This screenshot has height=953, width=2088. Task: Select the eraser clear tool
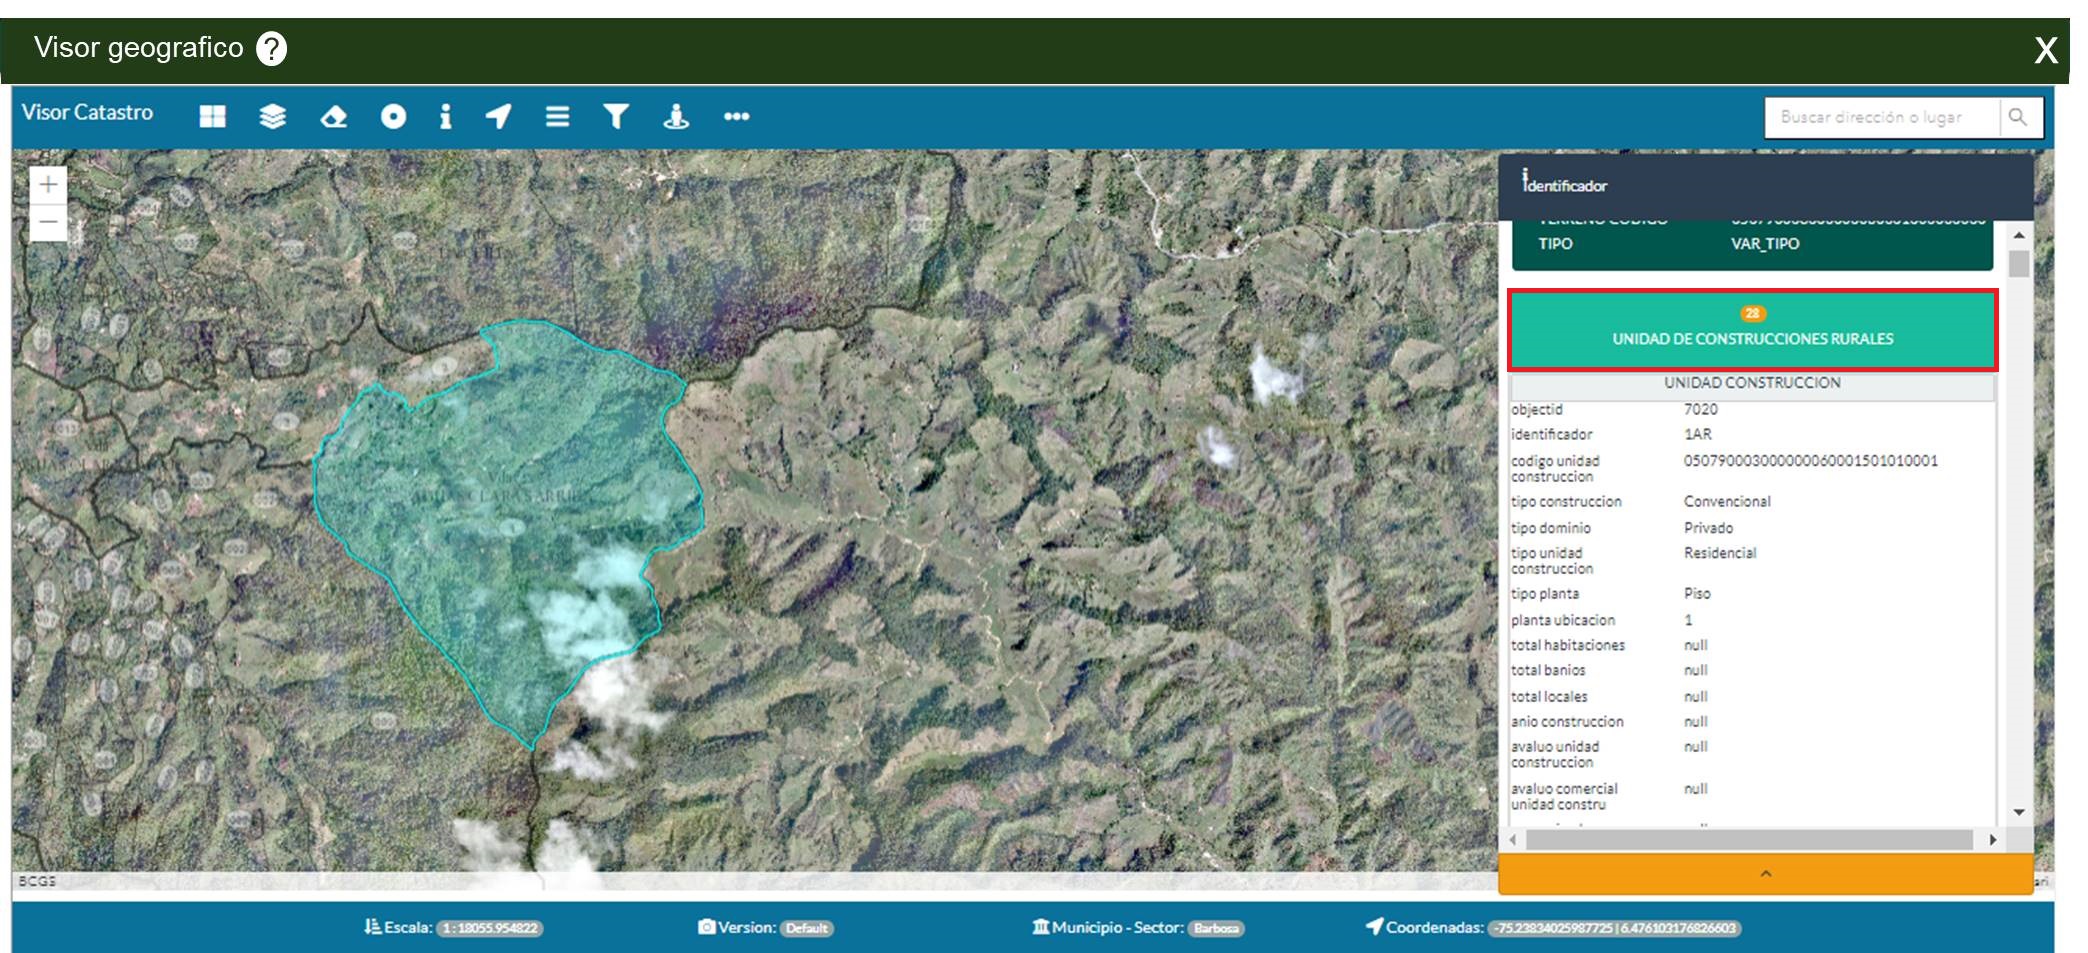(x=333, y=117)
